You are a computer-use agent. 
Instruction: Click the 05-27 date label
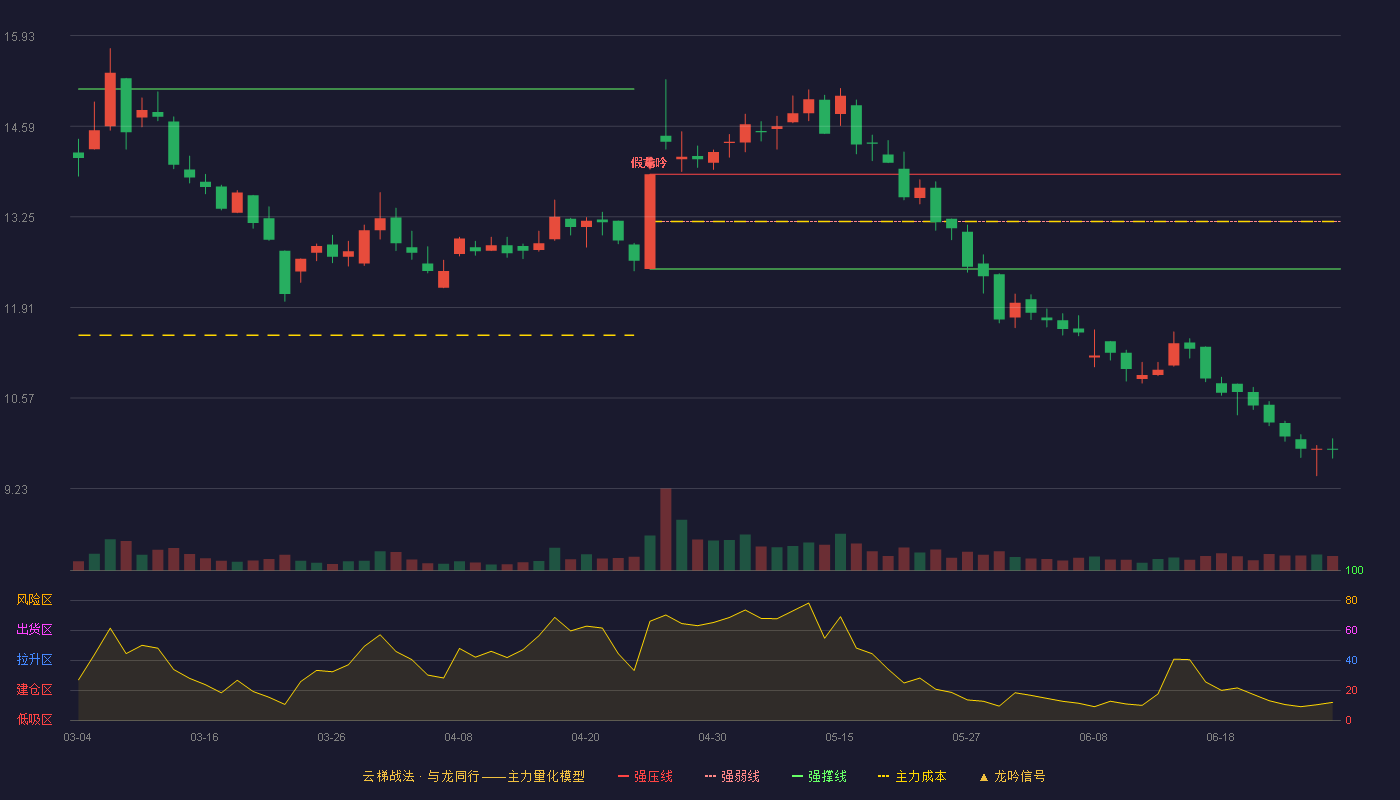[966, 737]
